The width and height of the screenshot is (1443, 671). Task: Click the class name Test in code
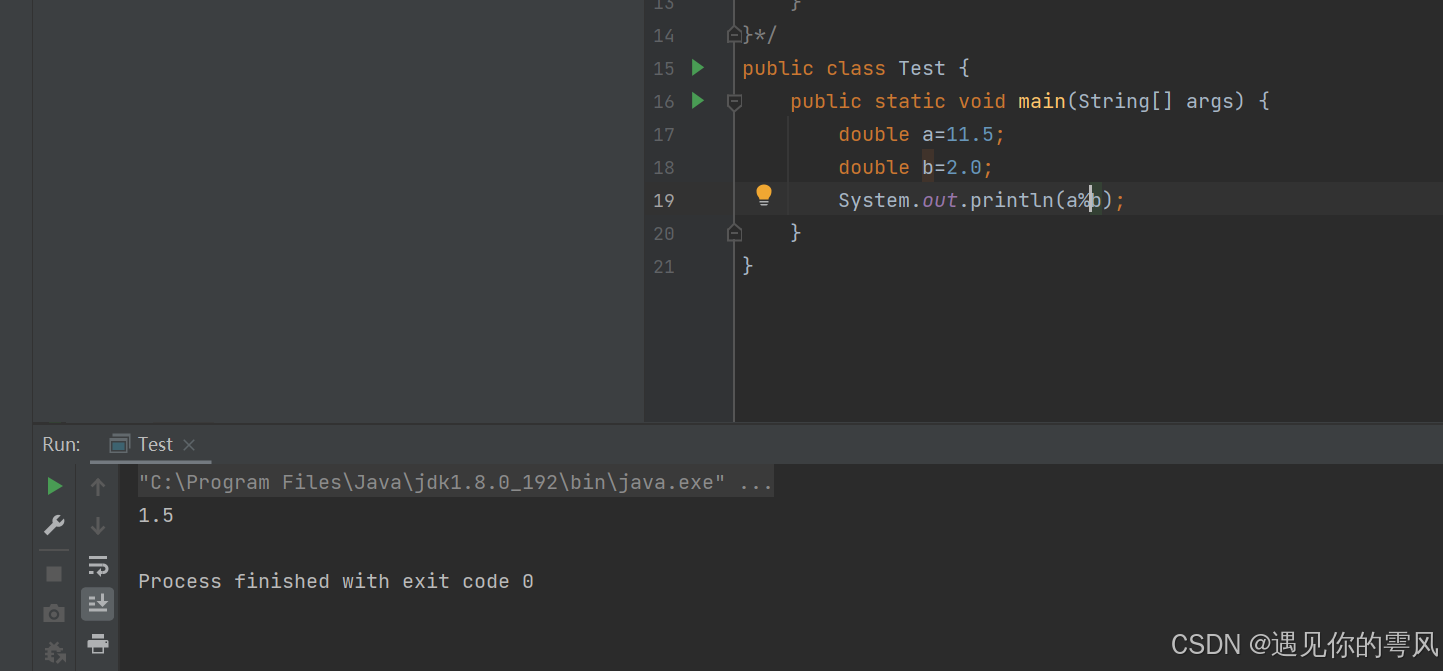(922, 69)
